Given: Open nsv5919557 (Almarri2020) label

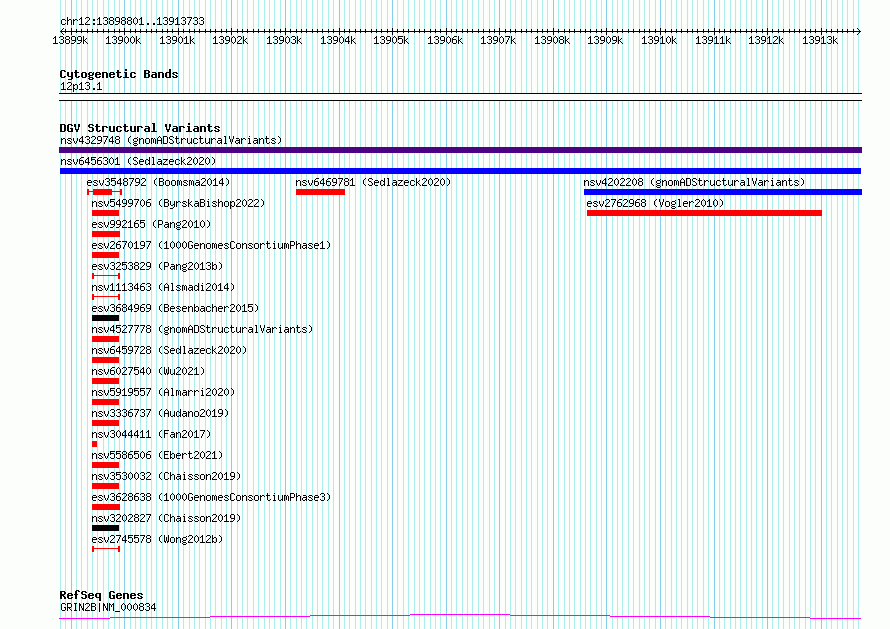Looking at the screenshot, I should pos(163,392).
